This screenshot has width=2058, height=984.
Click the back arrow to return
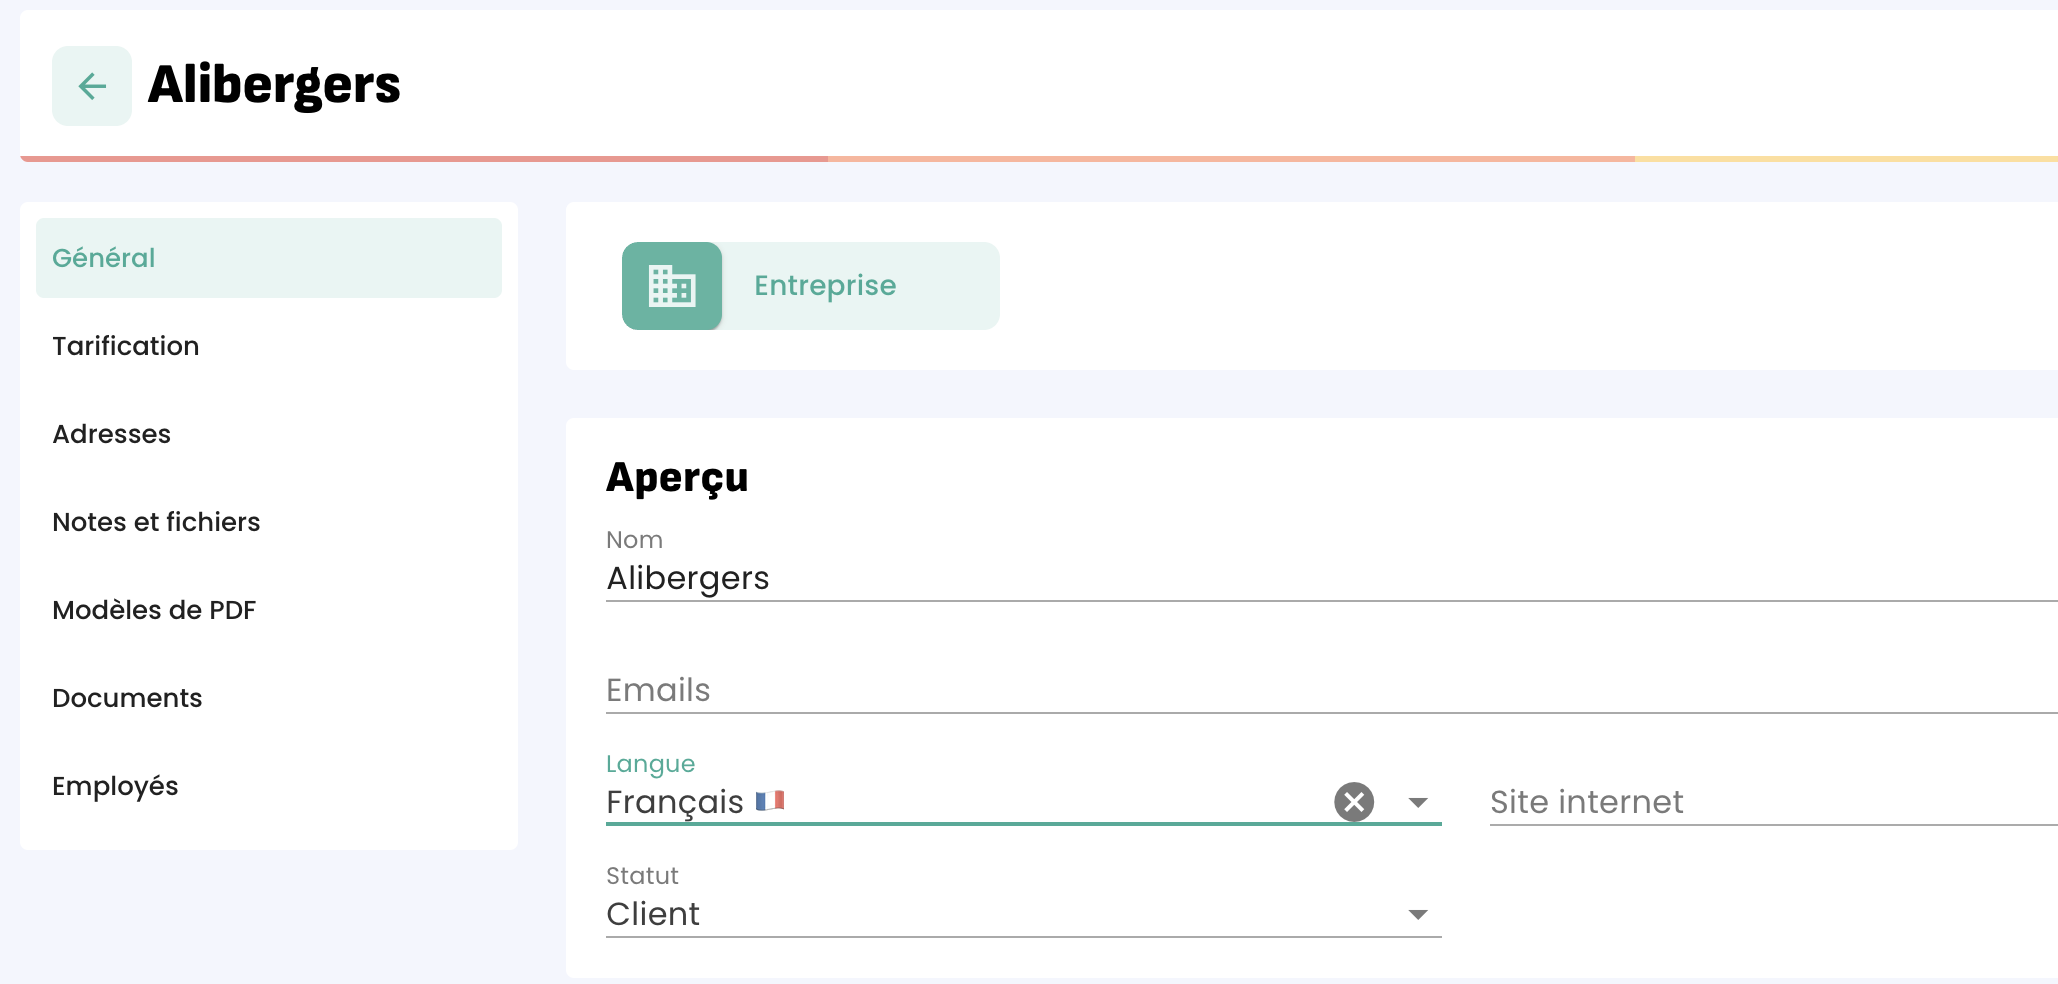point(91,86)
